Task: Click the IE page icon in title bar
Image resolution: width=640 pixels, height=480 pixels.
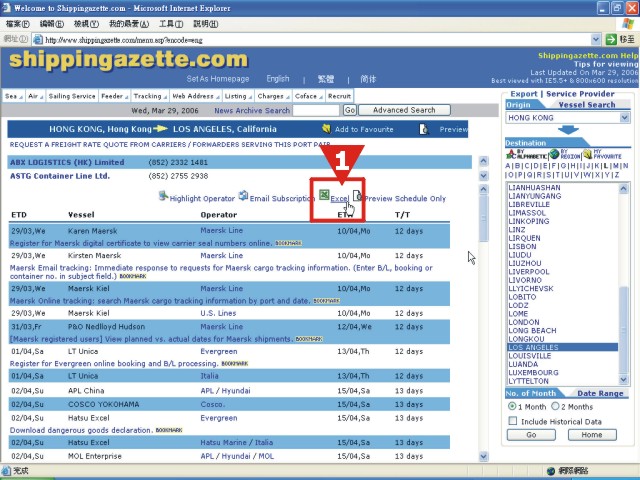Action: tap(6, 8)
